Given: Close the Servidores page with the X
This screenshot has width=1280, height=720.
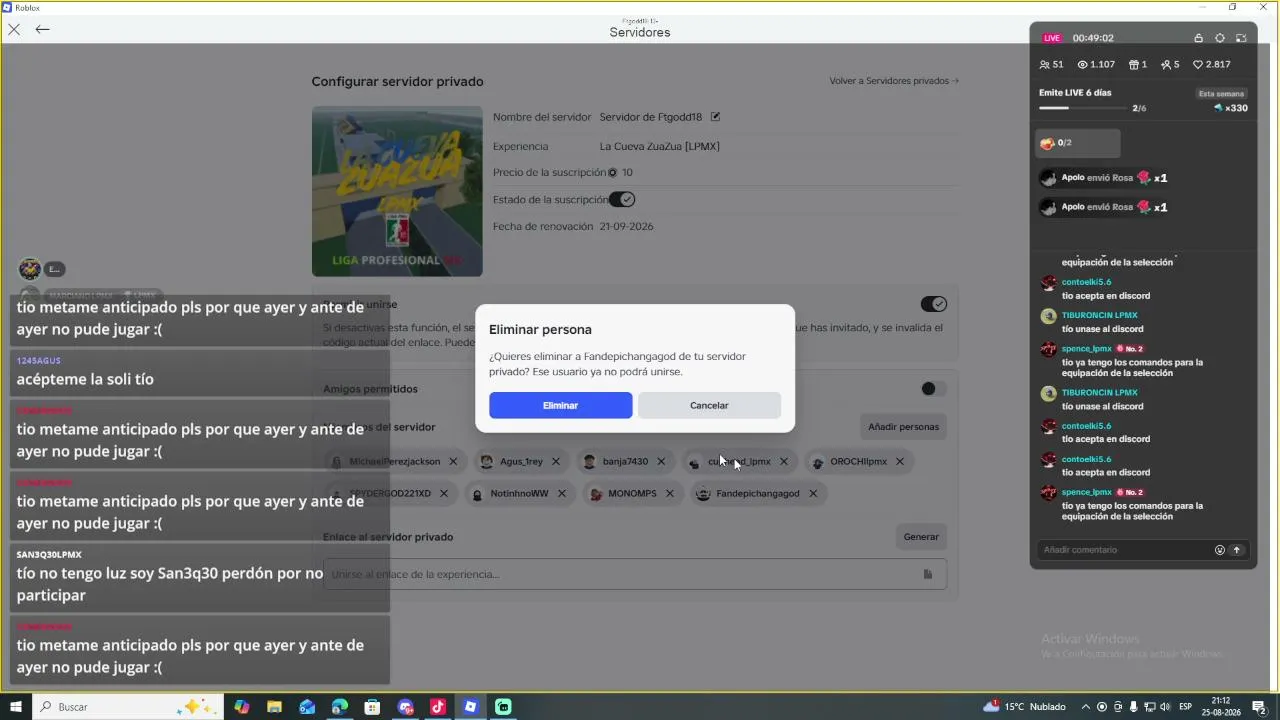Looking at the screenshot, I should (14, 29).
